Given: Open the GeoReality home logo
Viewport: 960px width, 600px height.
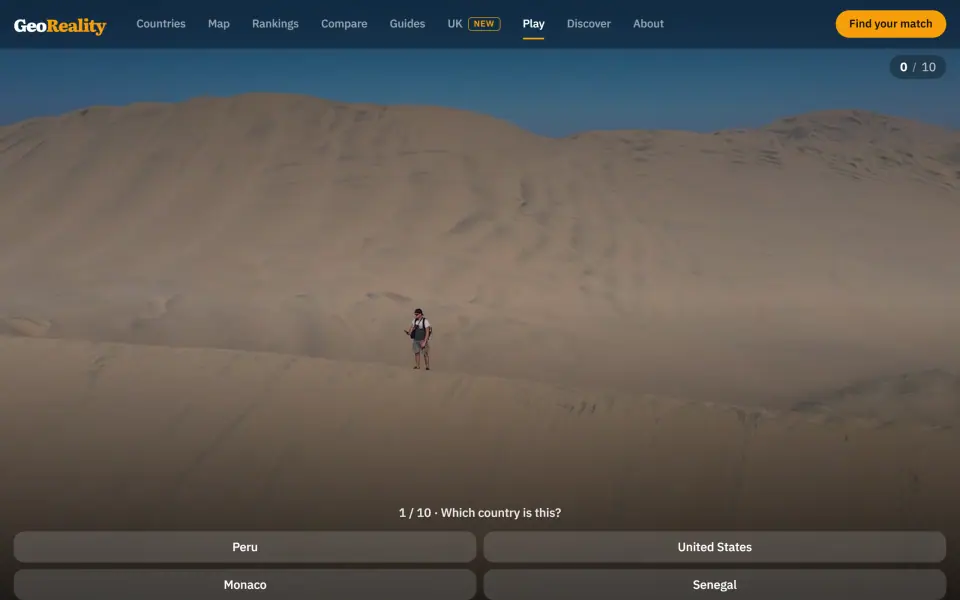Looking at the screenshot, I should coord(60,25).
